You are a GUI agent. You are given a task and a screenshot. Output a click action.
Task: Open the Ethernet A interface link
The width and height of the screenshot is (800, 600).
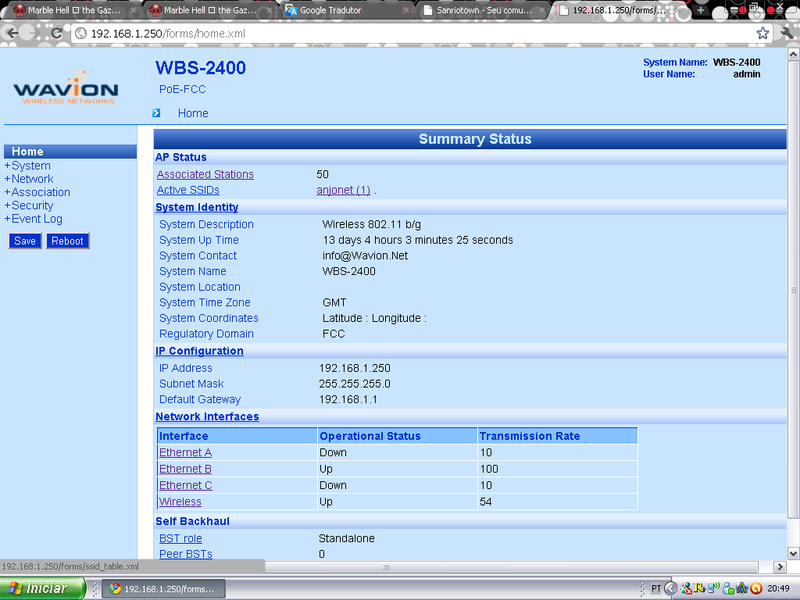tap(185, 453)
